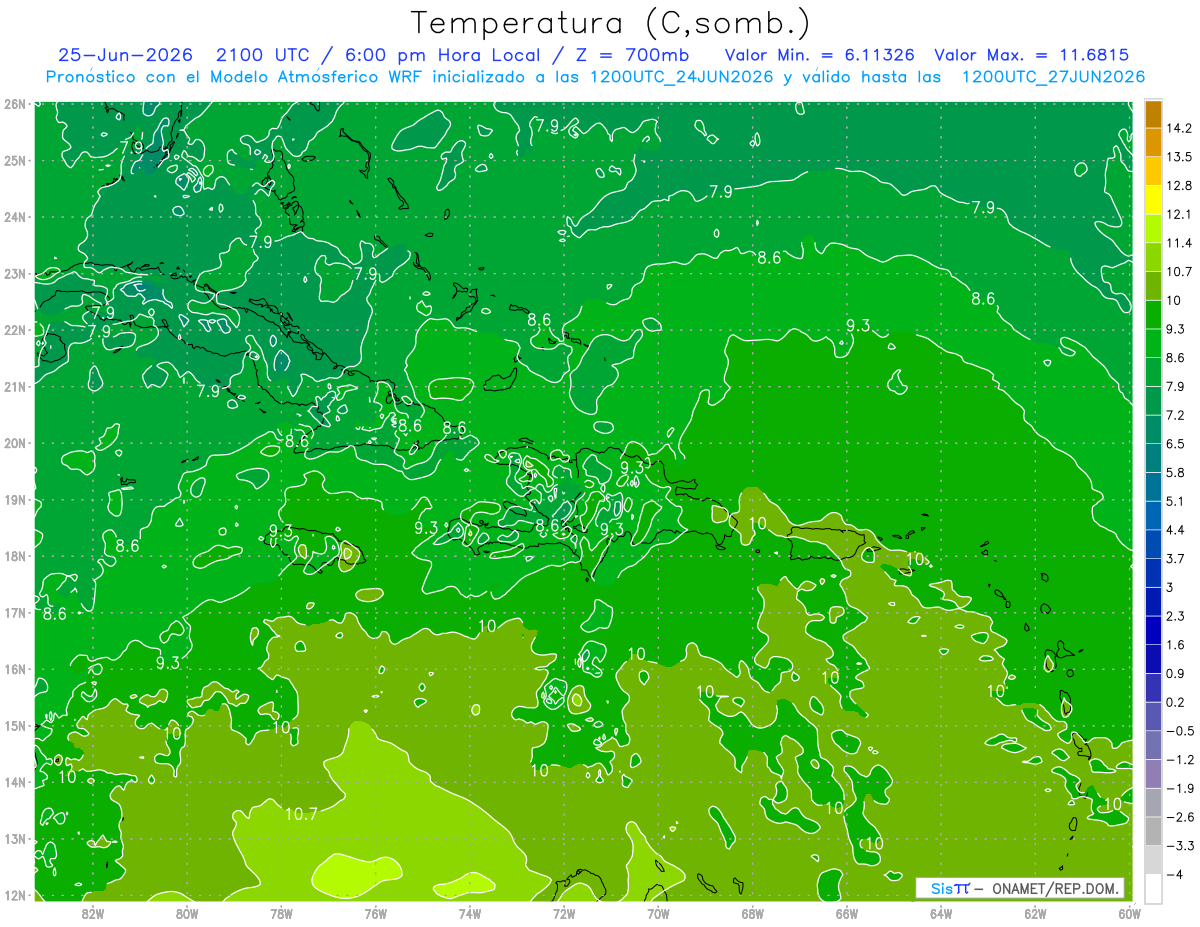The image size is (1200, 927).
Task: Click the '17N' latitude axis label
Action: point(14,613)
